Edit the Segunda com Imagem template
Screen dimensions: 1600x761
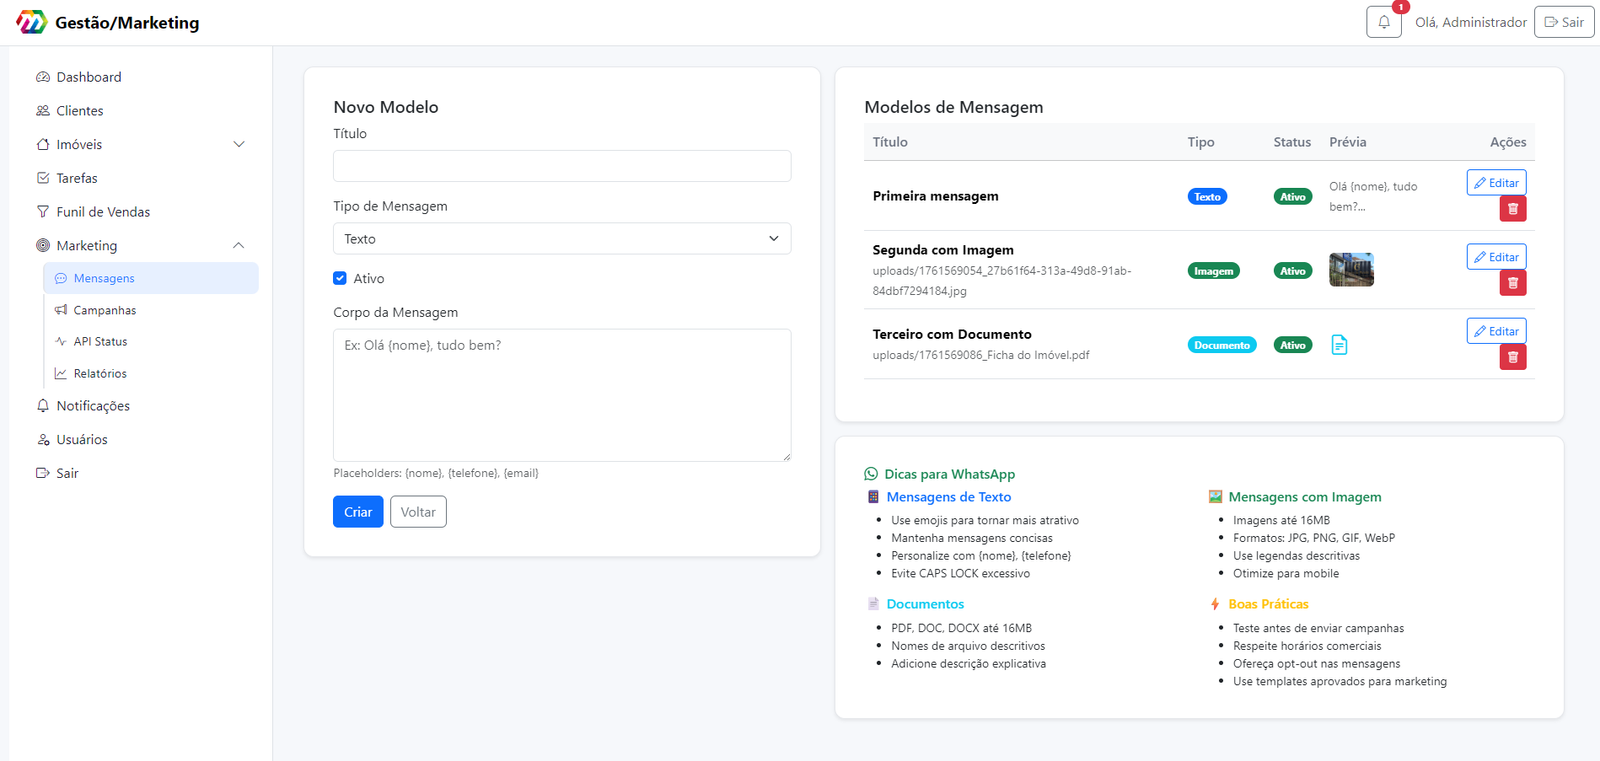1495,257
